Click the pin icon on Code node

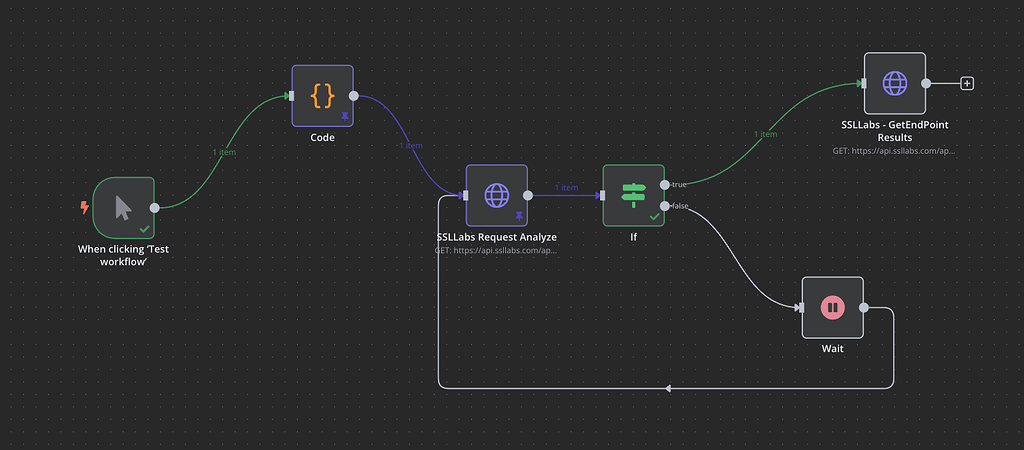point(345,116)
